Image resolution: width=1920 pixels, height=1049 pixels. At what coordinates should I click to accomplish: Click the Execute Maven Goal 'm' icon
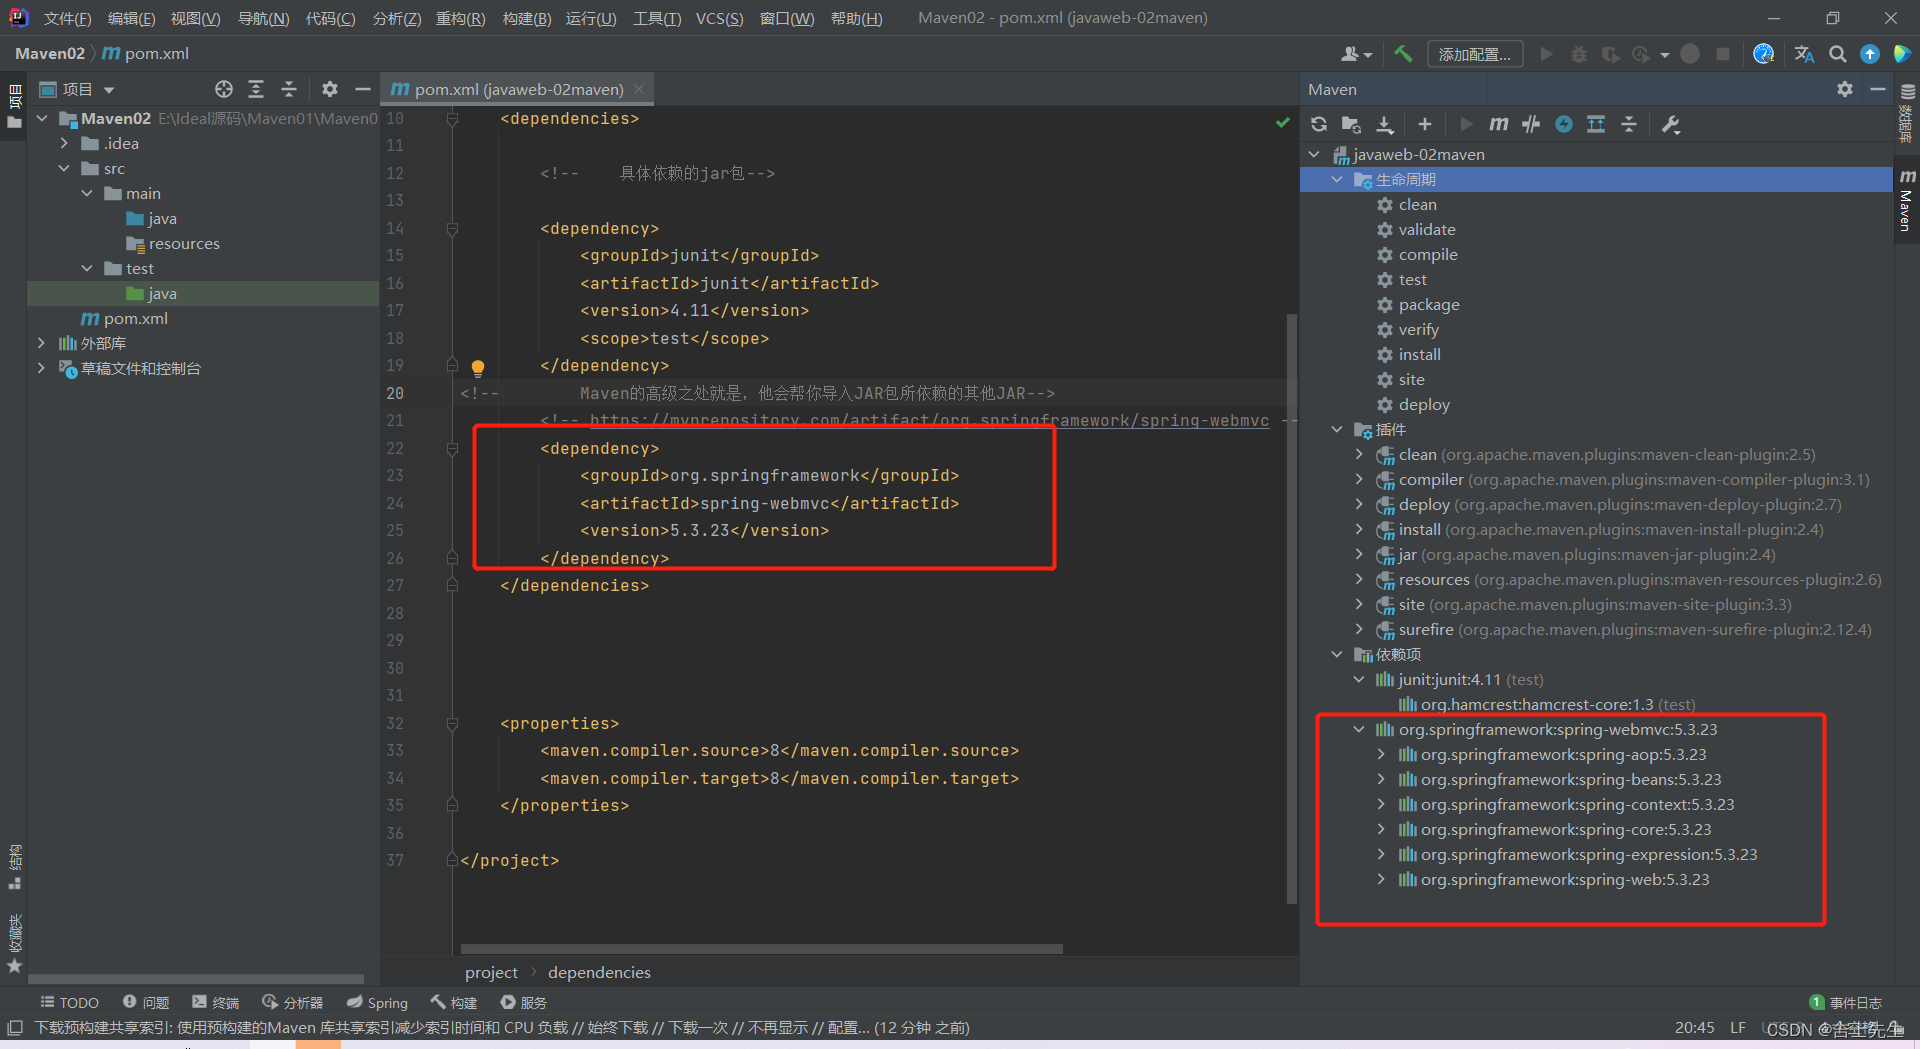(1498, 124)
